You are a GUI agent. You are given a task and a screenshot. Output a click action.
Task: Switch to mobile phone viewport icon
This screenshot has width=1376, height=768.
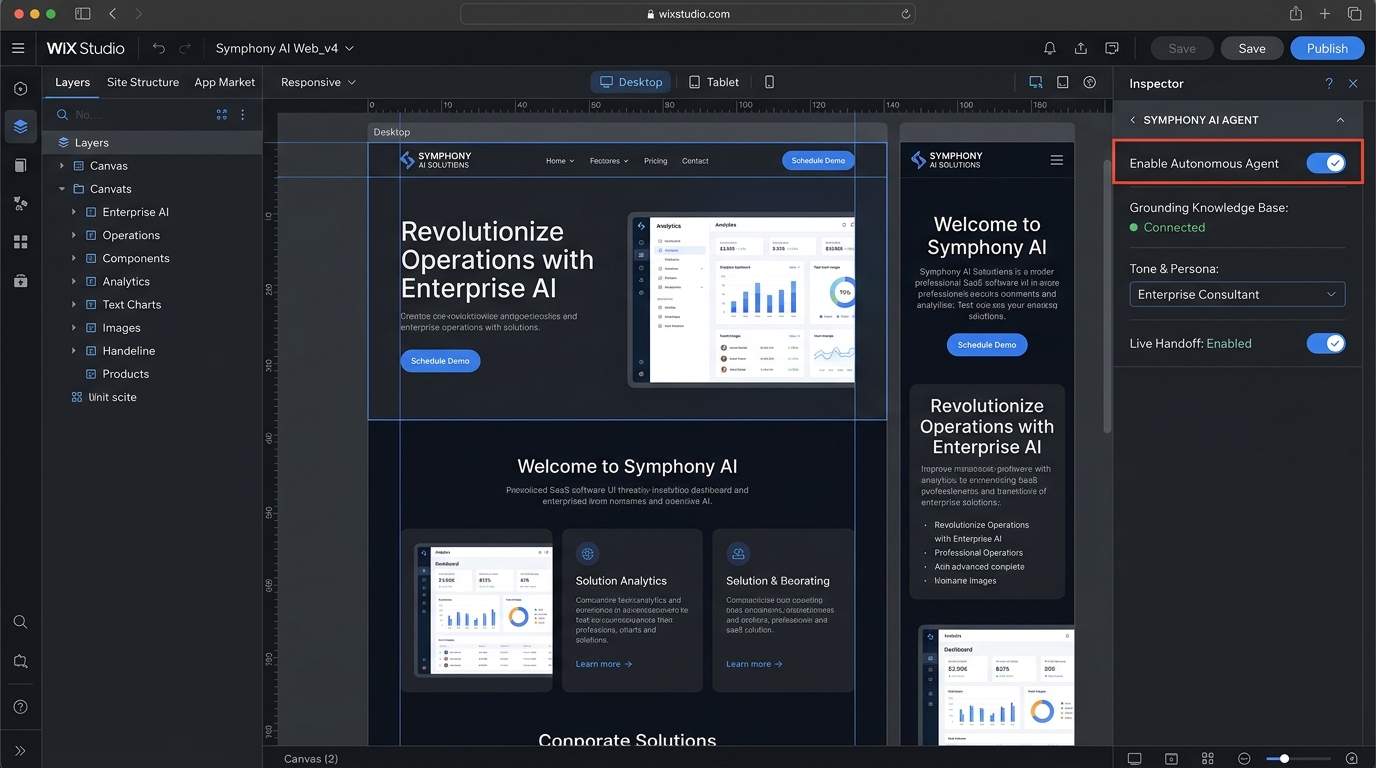(x=769, y=82)
